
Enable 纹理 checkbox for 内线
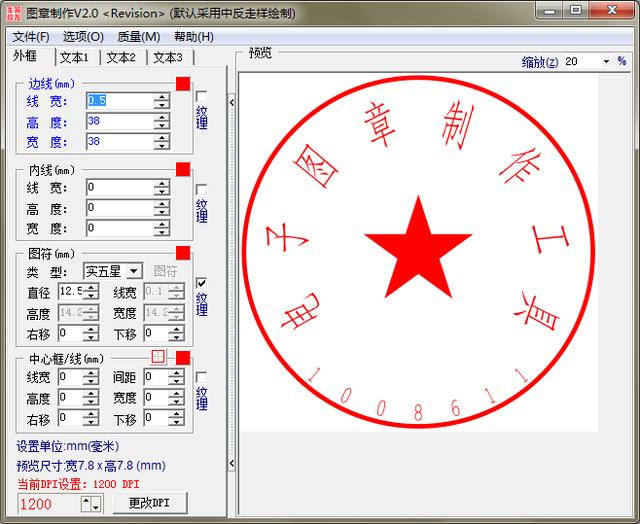[201, 190]
